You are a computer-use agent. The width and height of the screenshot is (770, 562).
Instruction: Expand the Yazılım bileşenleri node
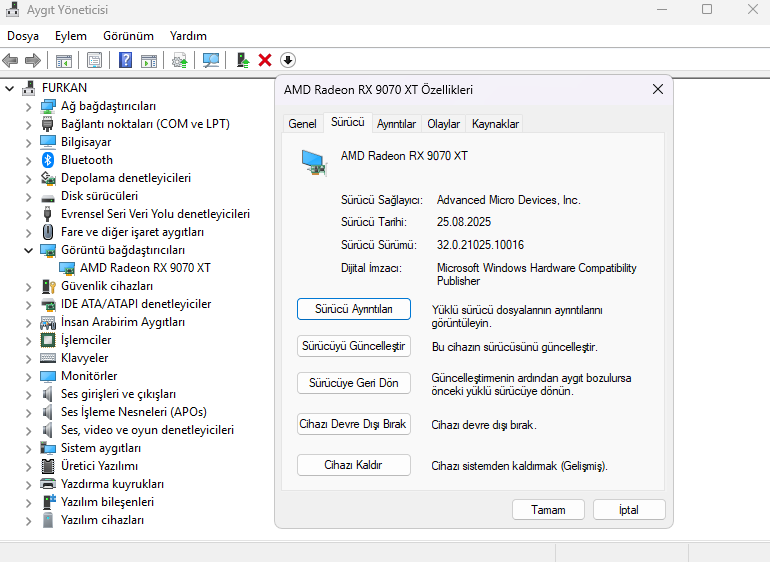(x=28, y=503)
